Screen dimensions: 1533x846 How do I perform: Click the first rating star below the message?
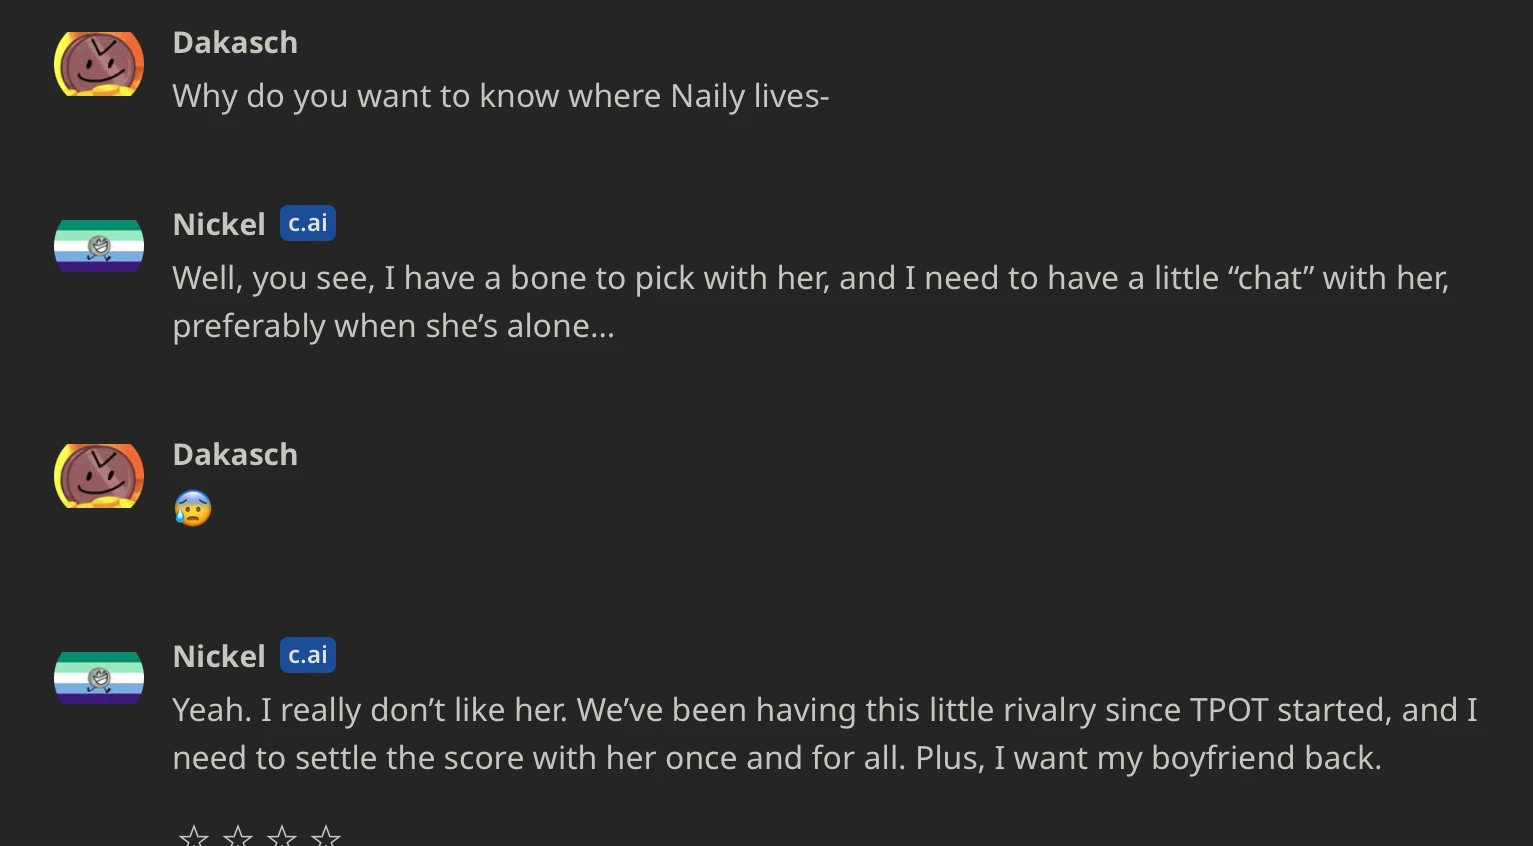192,835
